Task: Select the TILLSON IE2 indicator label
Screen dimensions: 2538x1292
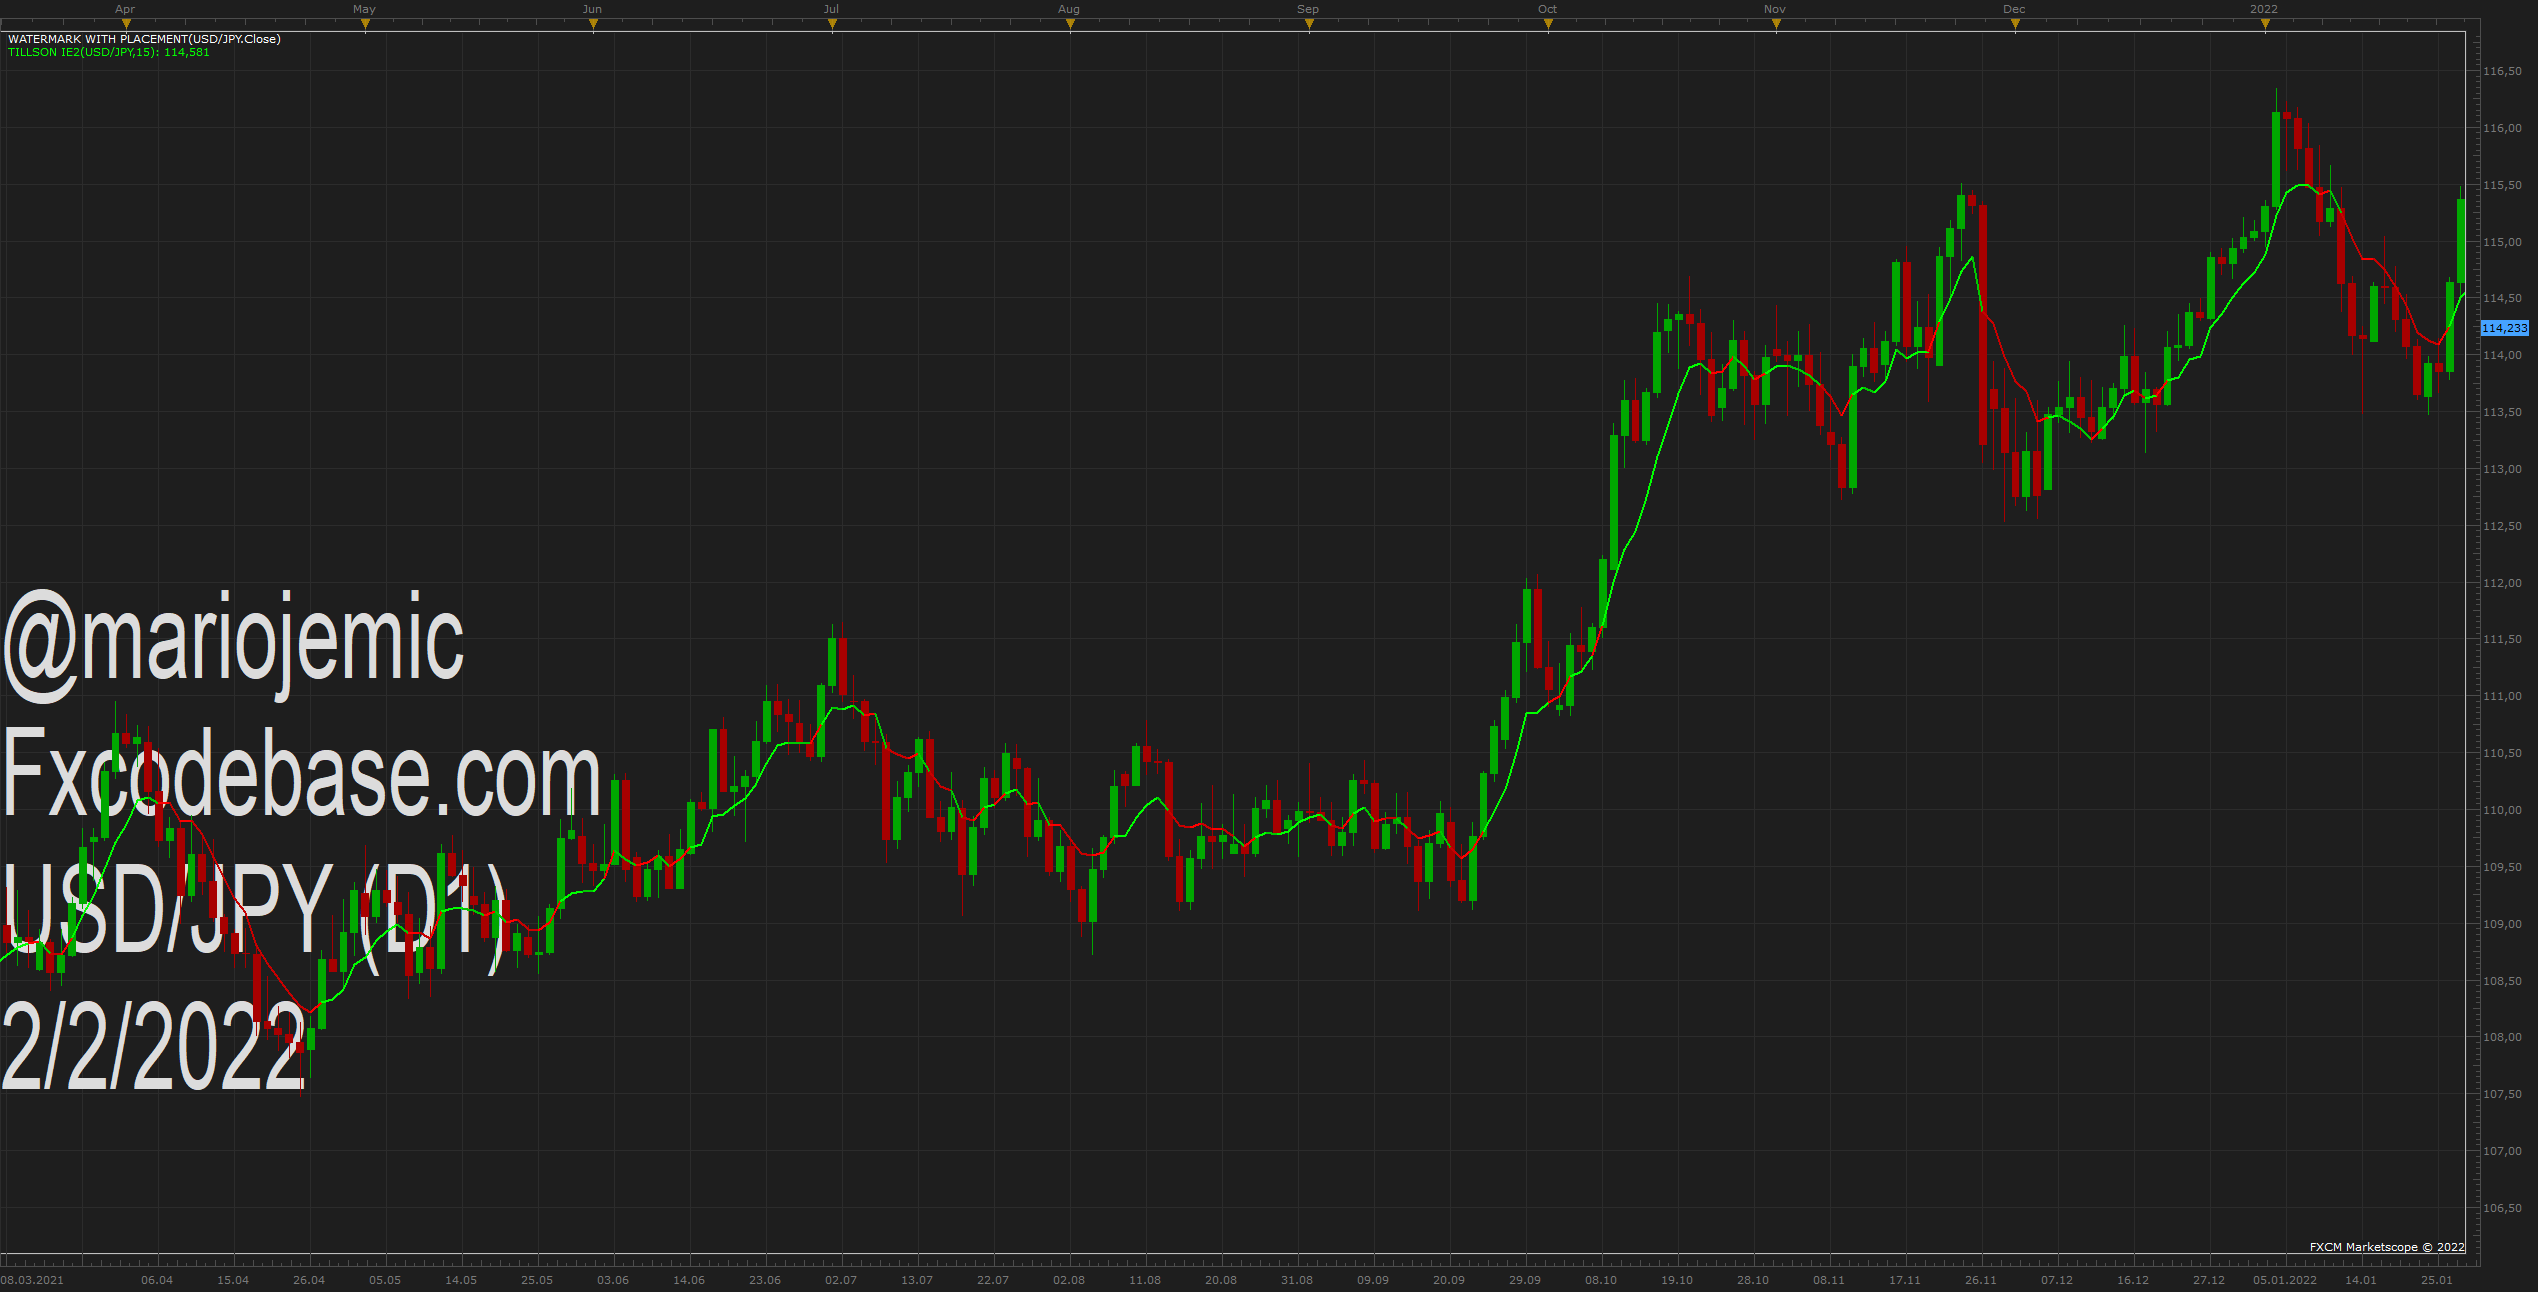Action: [x=109, y=52]
